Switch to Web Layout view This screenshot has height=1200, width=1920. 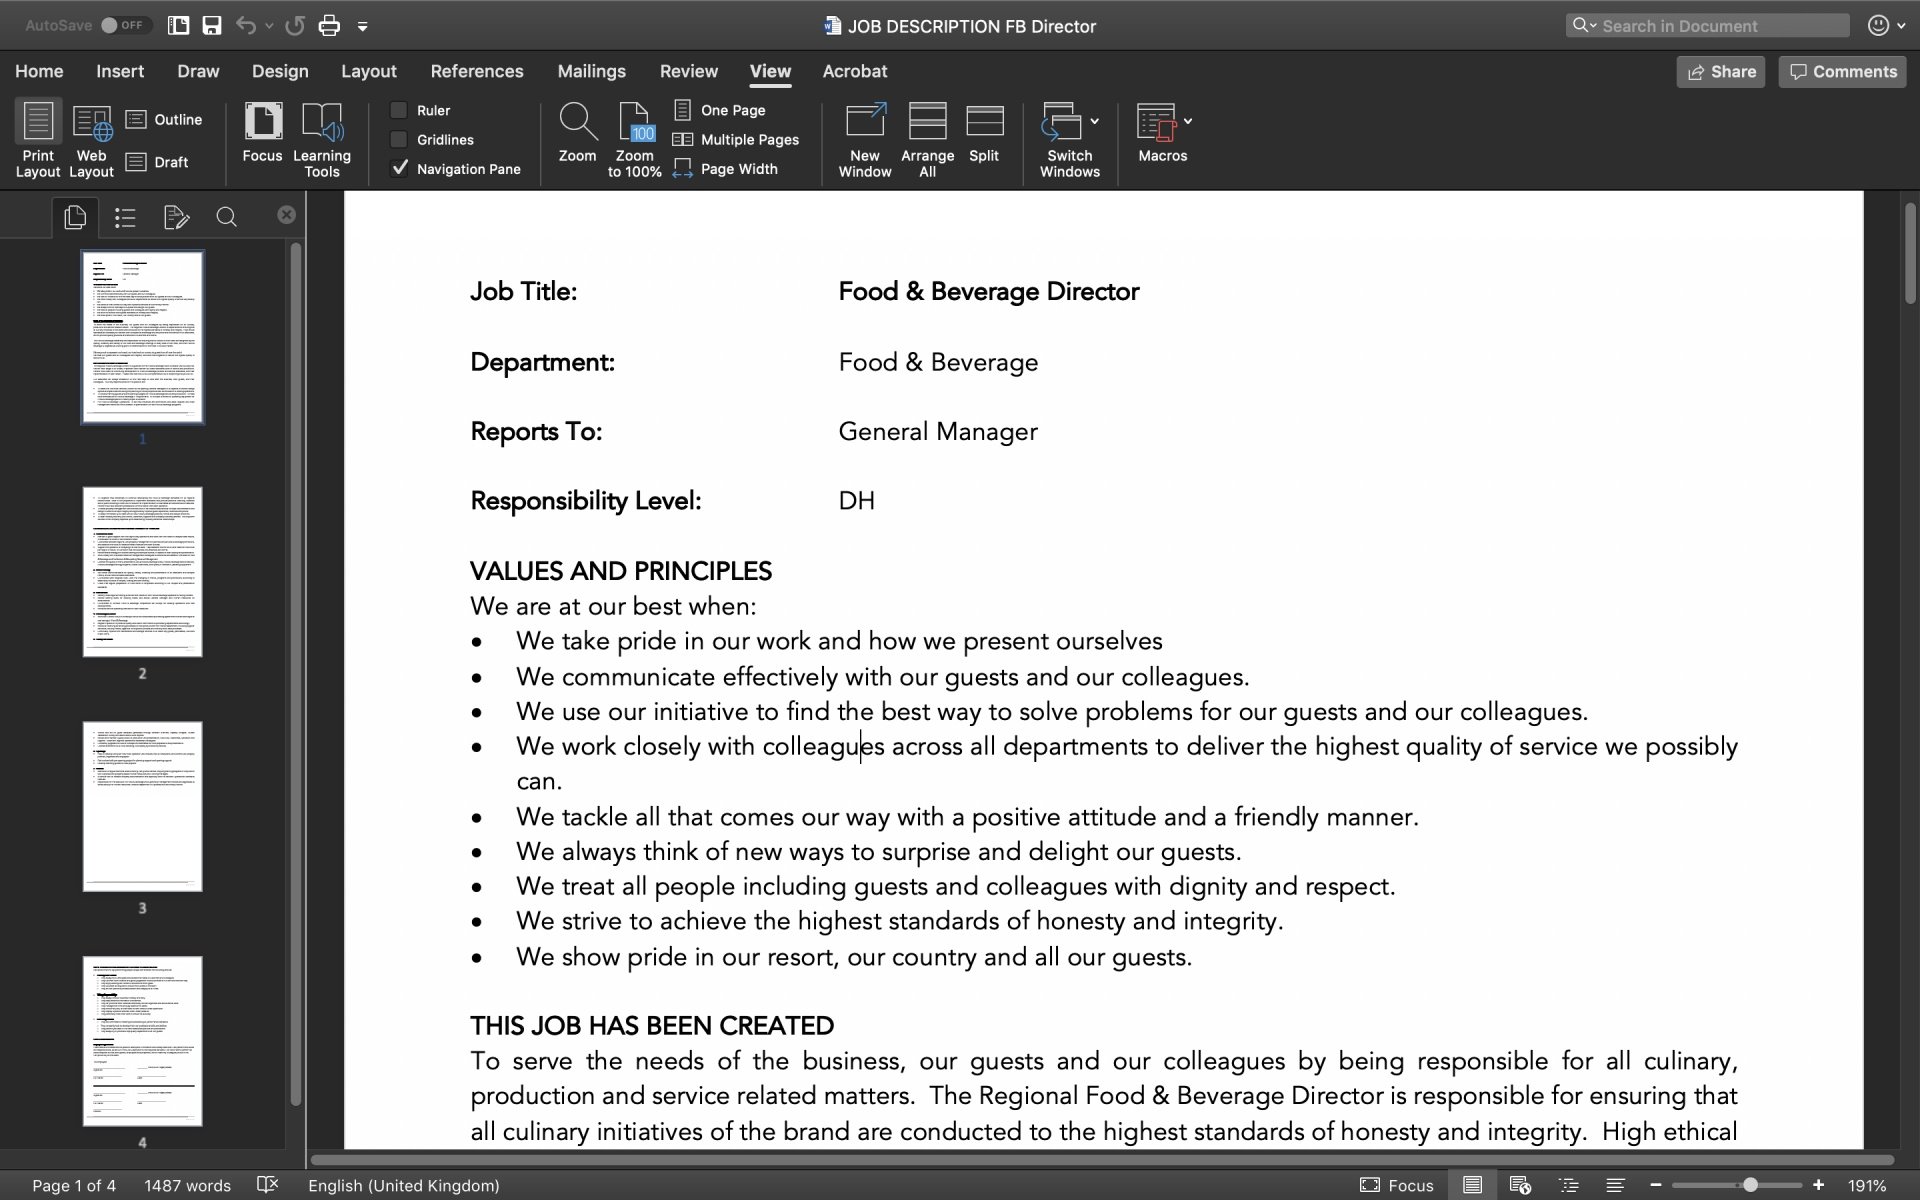(91, 140)
